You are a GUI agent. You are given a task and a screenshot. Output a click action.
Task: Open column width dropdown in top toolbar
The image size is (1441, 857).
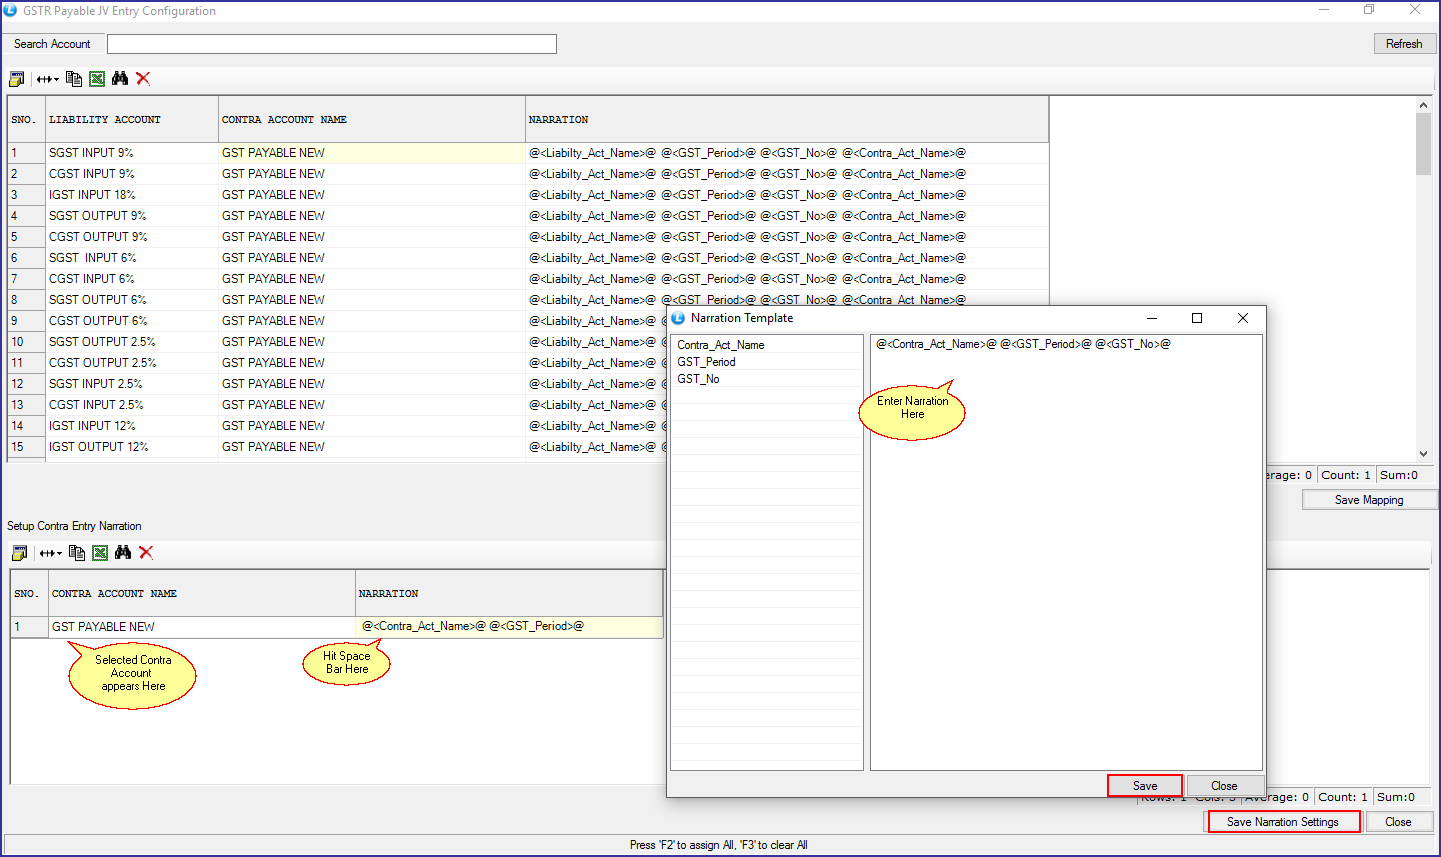point(48,79)
